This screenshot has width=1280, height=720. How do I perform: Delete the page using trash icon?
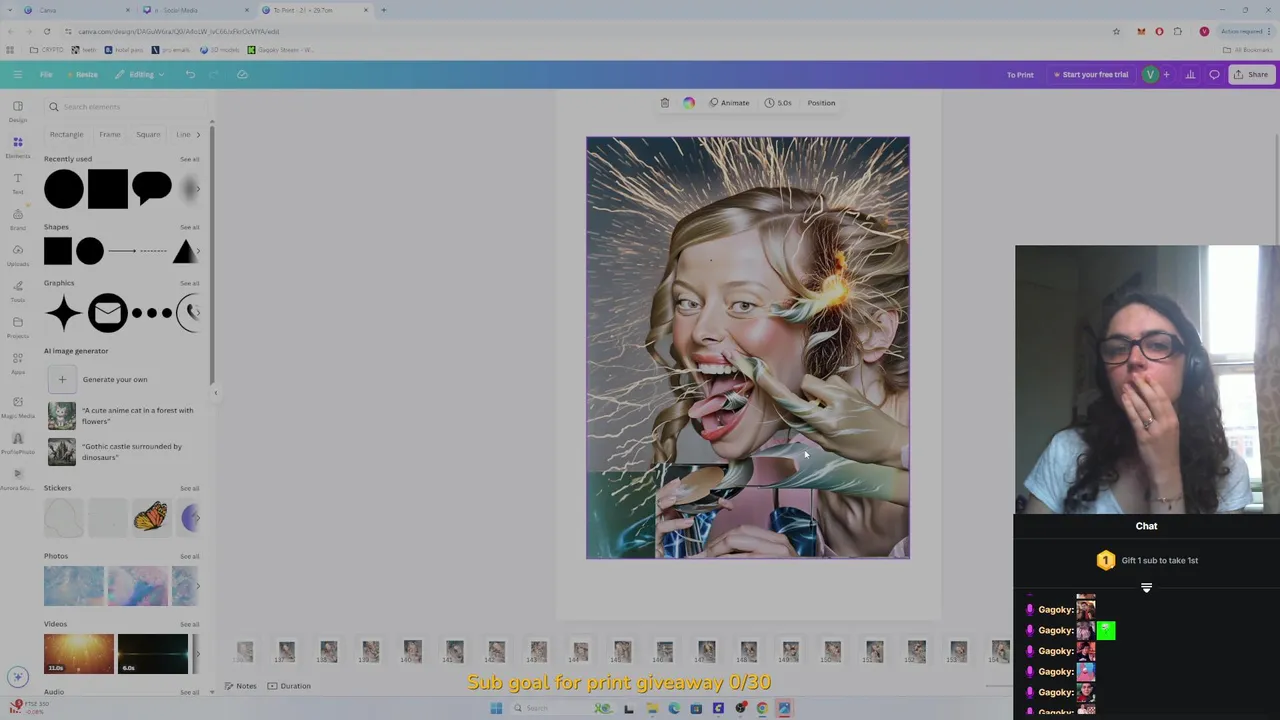click(x=665, y=103)
